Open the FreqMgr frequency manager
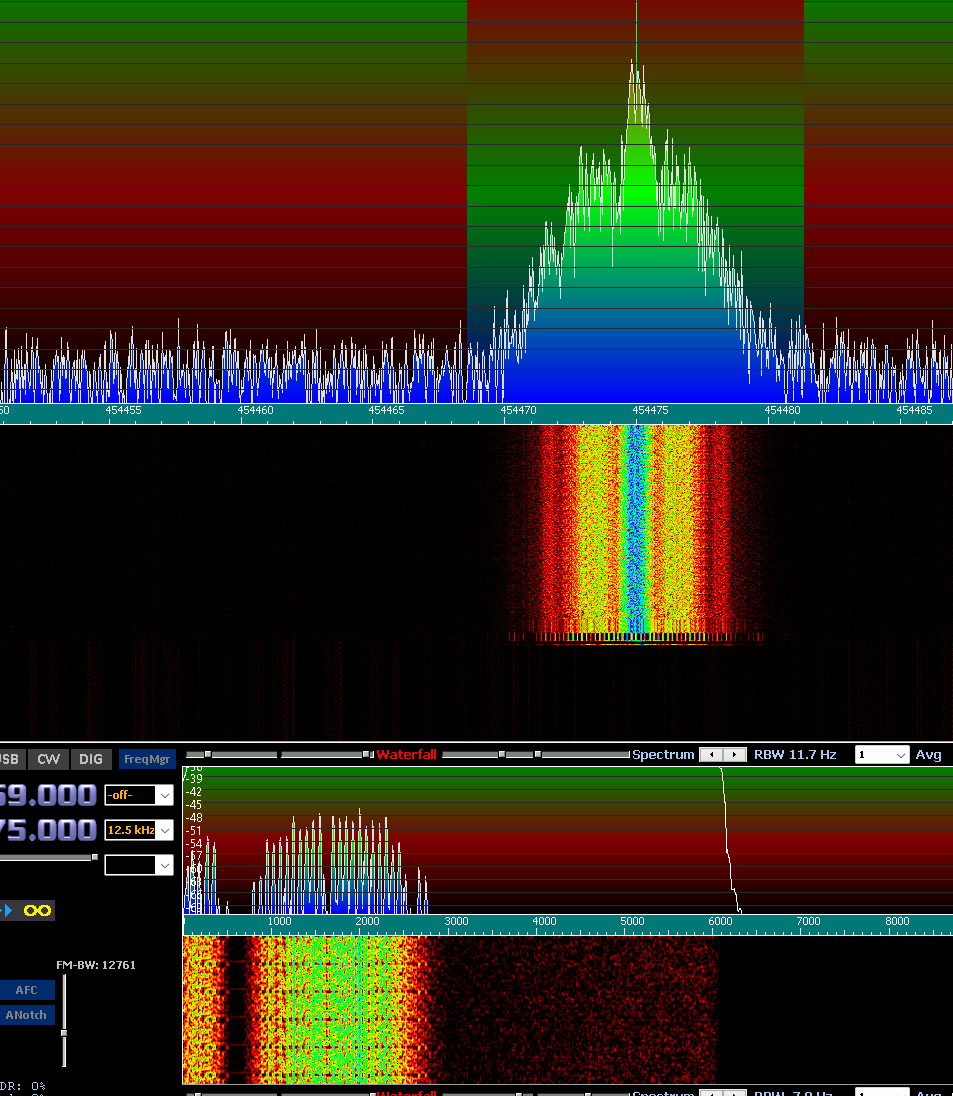Image resolution: width=953 pixels, height=1096 pixels. pos(147,759)
